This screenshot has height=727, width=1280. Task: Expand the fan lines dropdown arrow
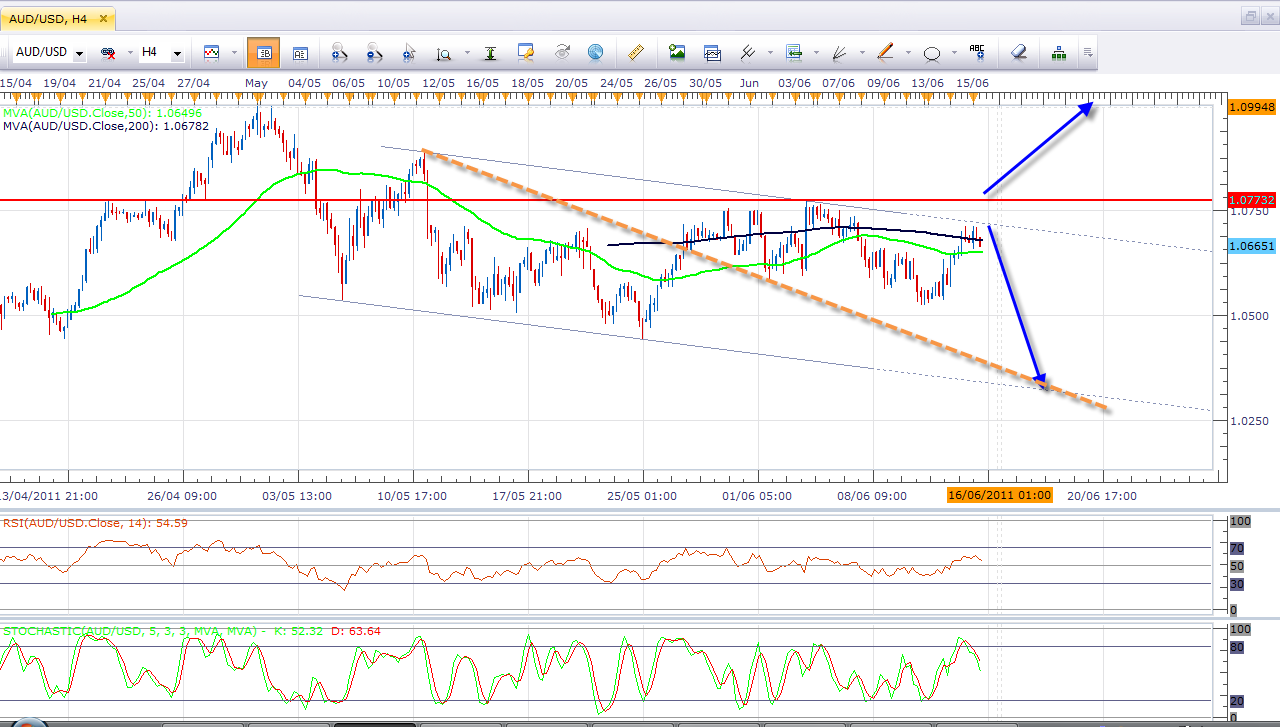862,52
